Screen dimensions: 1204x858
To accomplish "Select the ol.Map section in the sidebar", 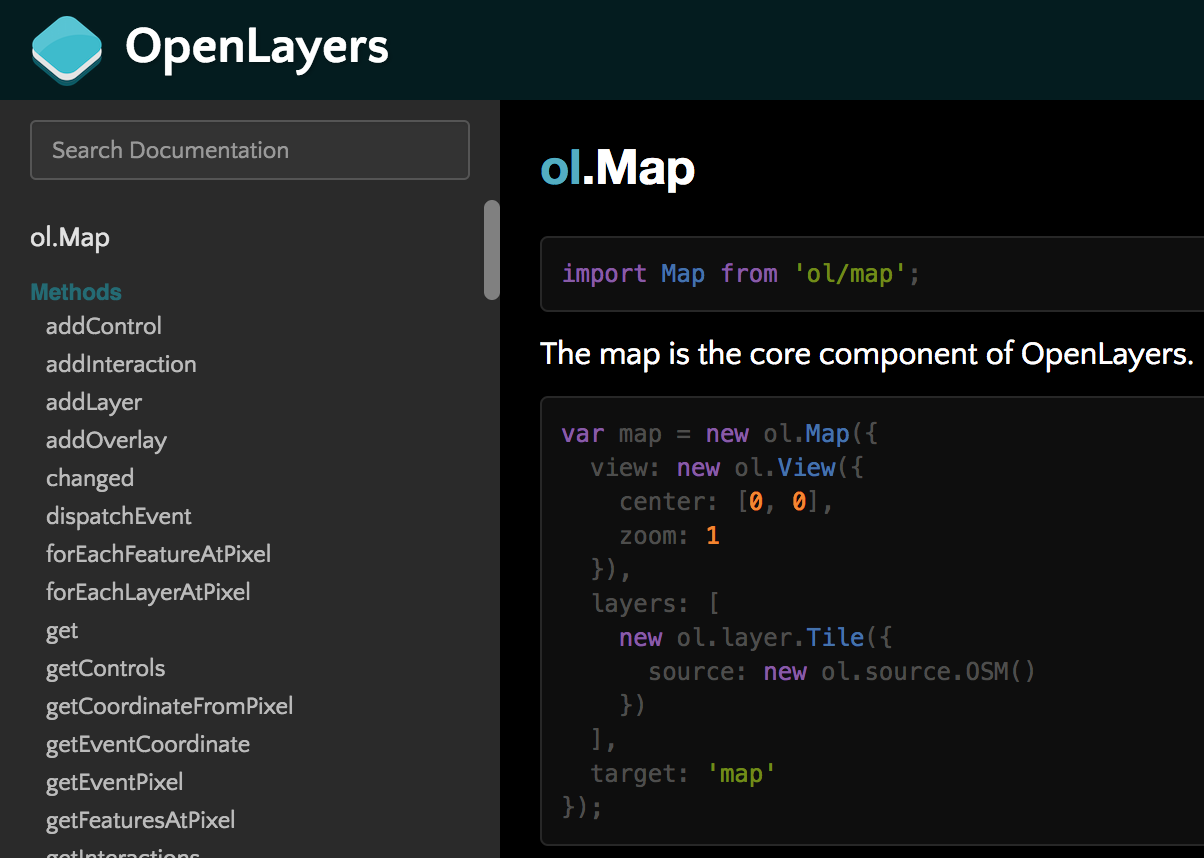I will pos(70,237).
